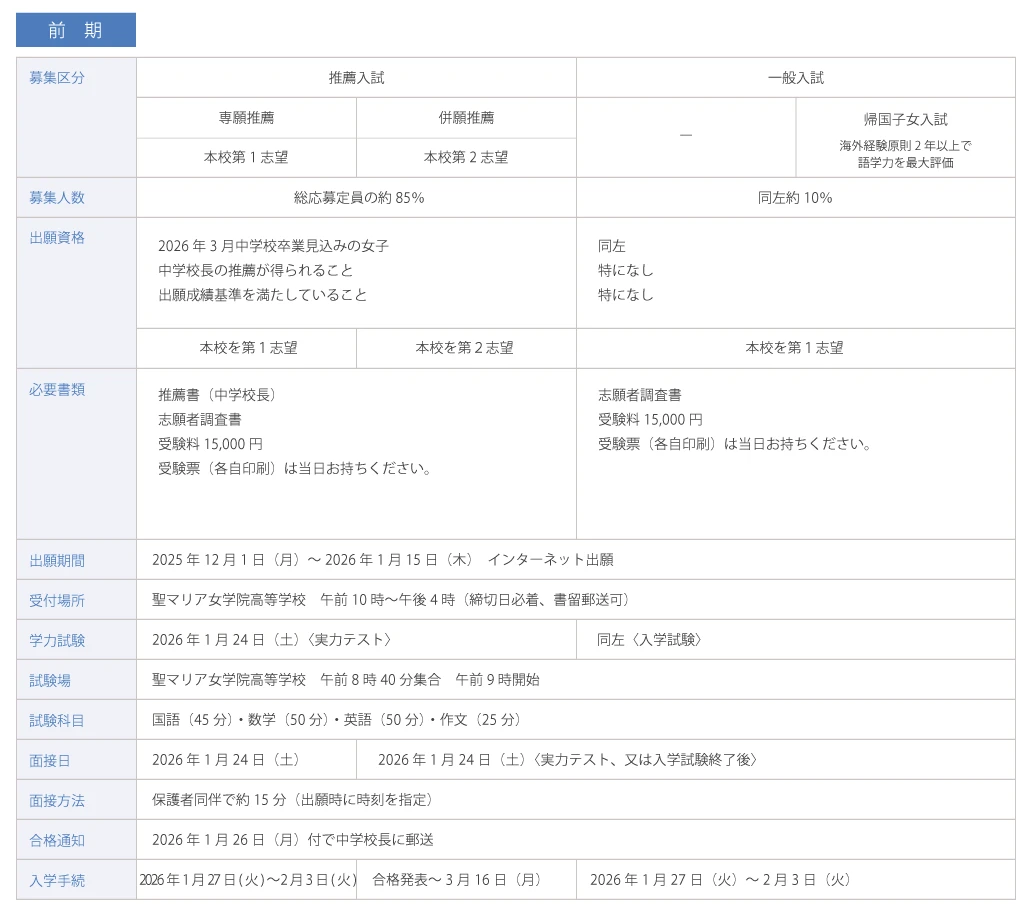
Task: Click the 〈実力テスト〉 exam date cell
Action: click(x=272, y=640)
